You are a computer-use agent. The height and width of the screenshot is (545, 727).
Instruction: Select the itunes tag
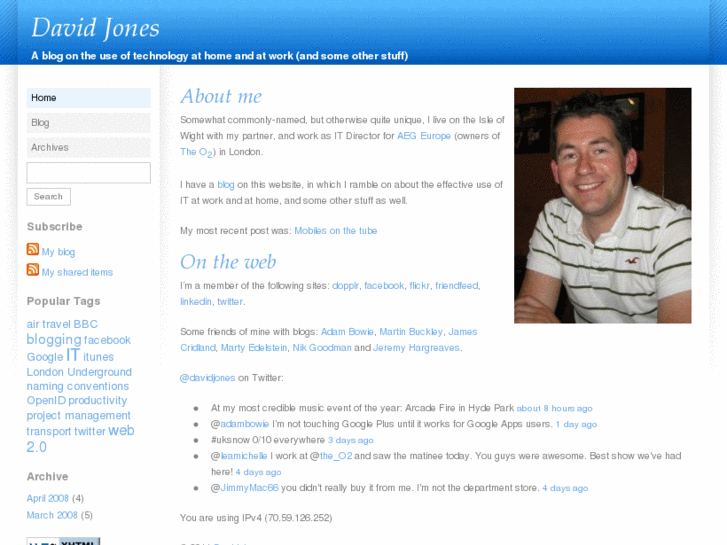[98, 357]
